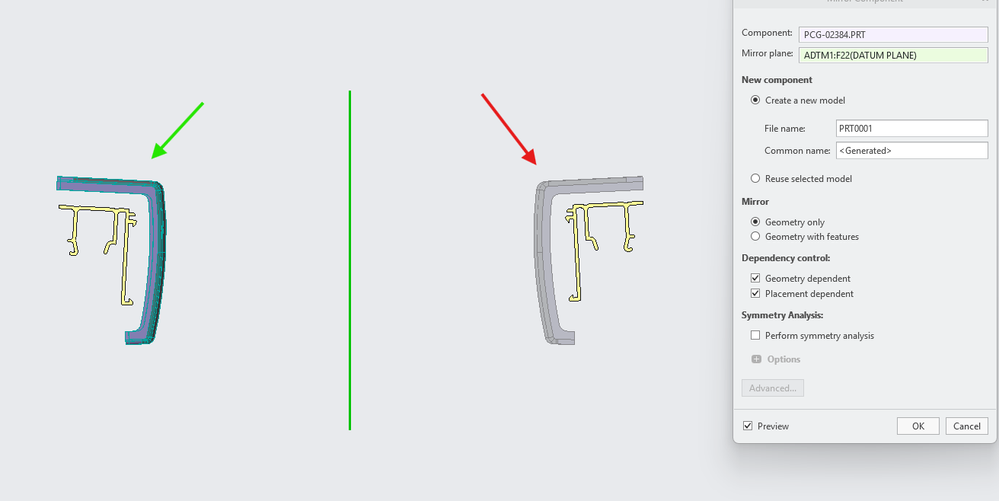
Task: Choose Geometry only mirror type
Action: pyautogui.click(x=756, y=222)
